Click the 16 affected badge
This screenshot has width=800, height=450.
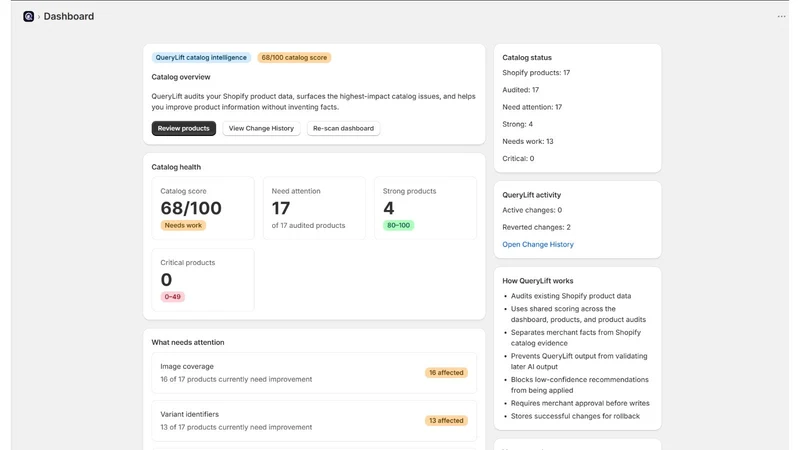(446, 373)
